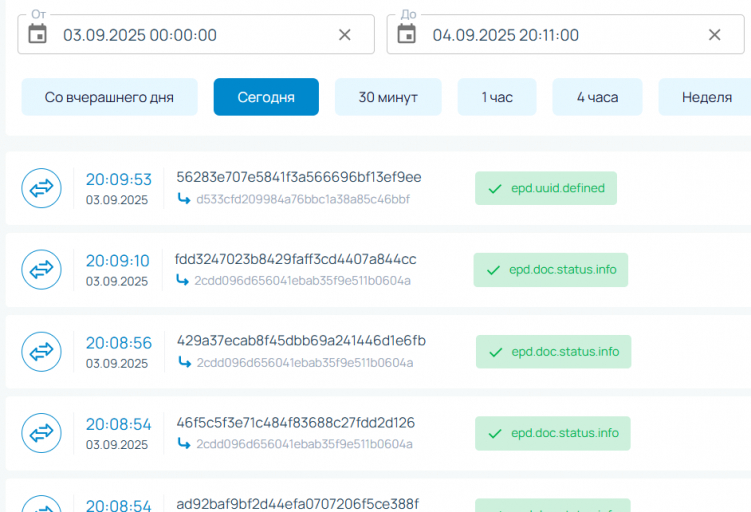Click the time 20:09:10
The image size is (751, 512).
[x=118, y=261]
